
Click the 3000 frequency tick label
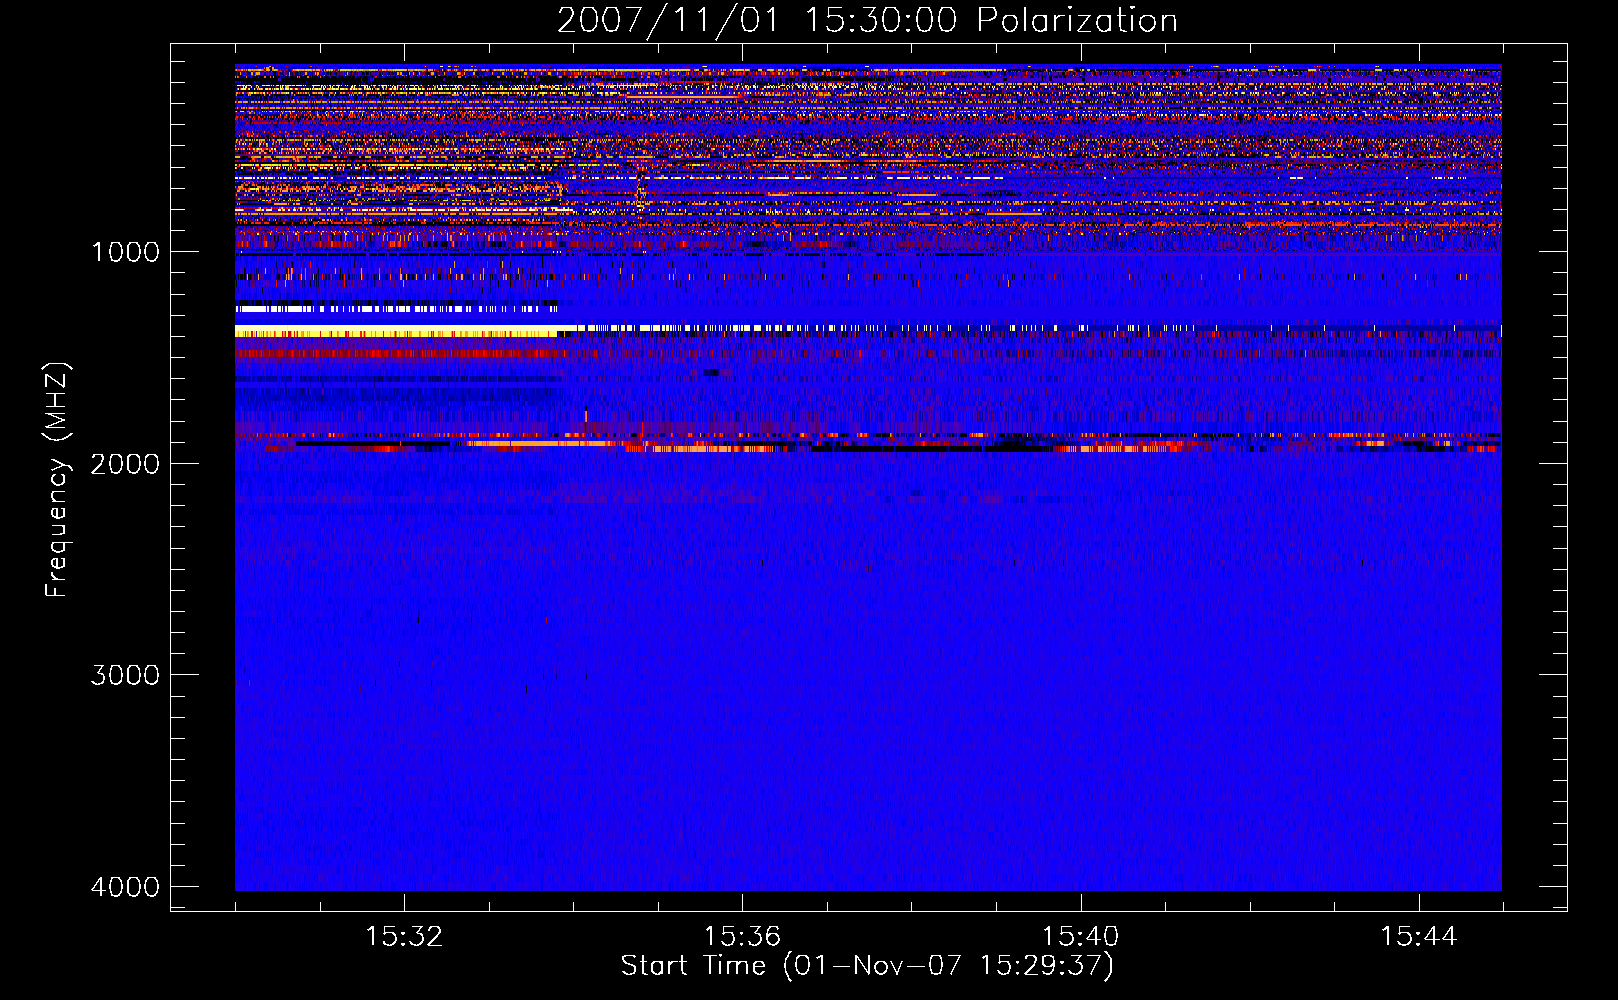125,675
